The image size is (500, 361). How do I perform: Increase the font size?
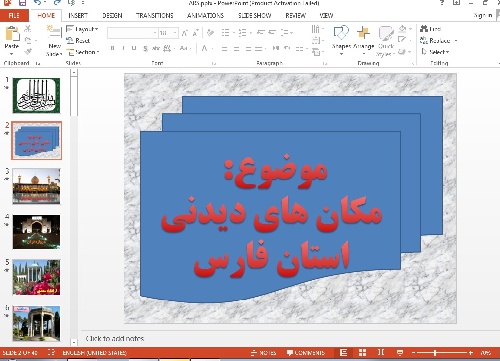(185, 33)
